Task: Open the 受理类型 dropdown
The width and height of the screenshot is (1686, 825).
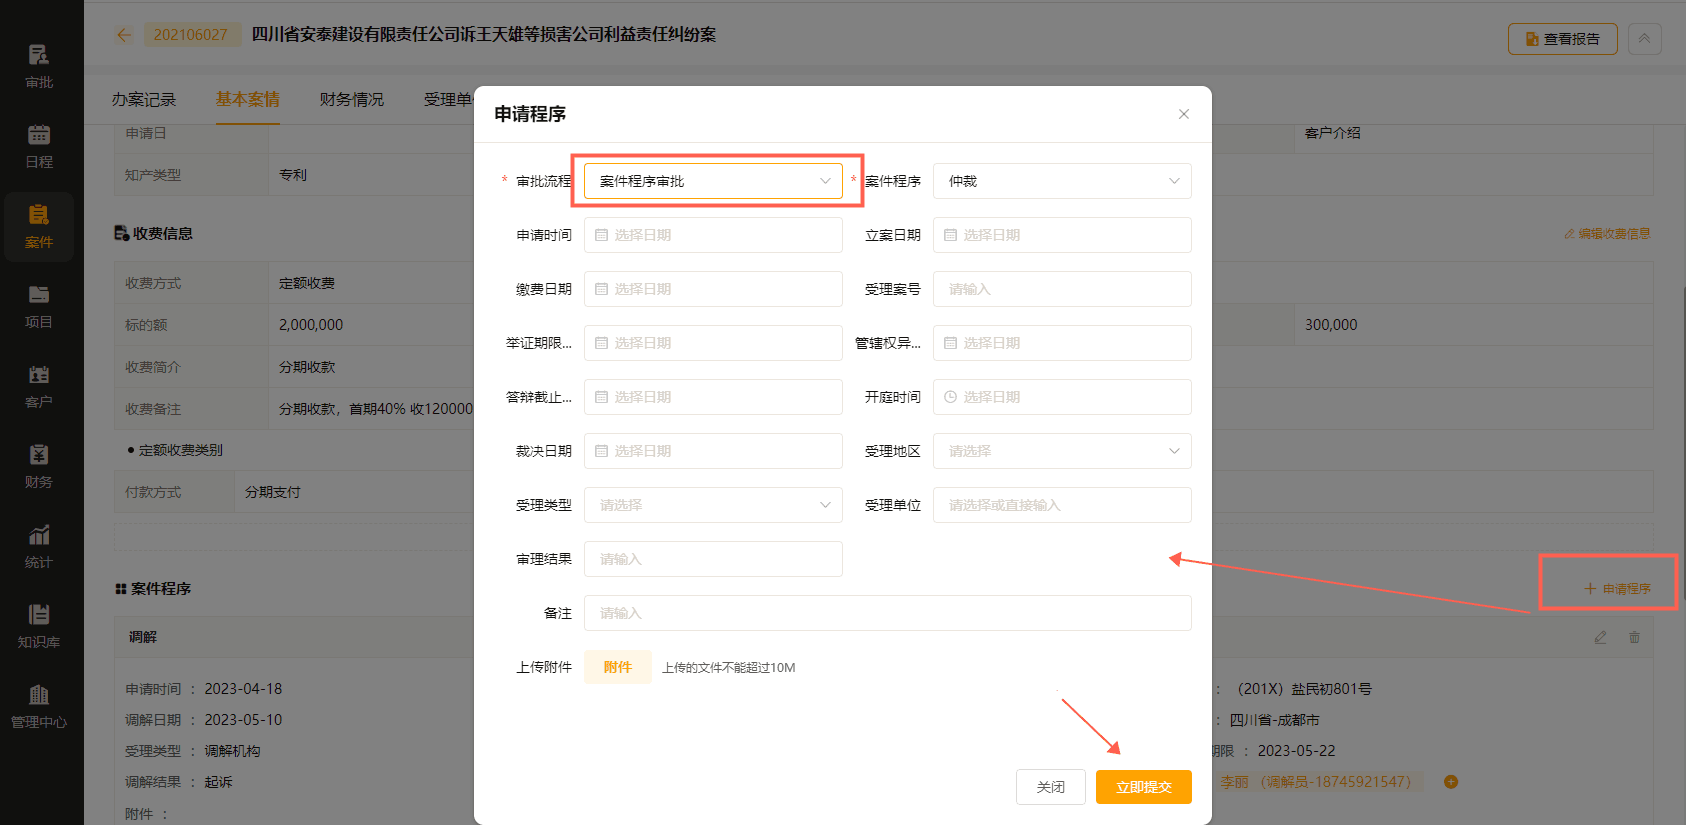Action: coord(713,505)
